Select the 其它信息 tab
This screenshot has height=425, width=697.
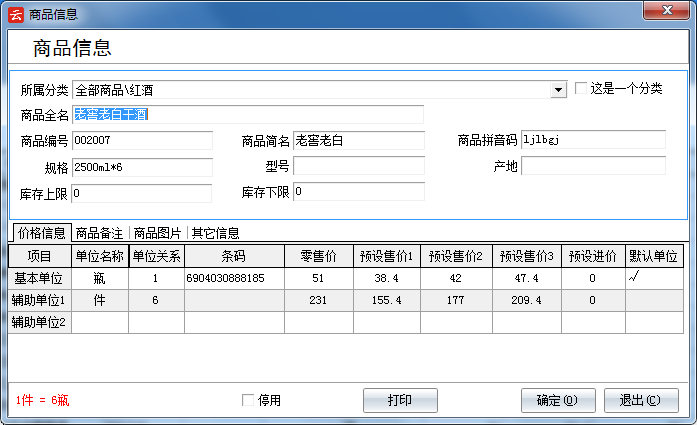215,233
